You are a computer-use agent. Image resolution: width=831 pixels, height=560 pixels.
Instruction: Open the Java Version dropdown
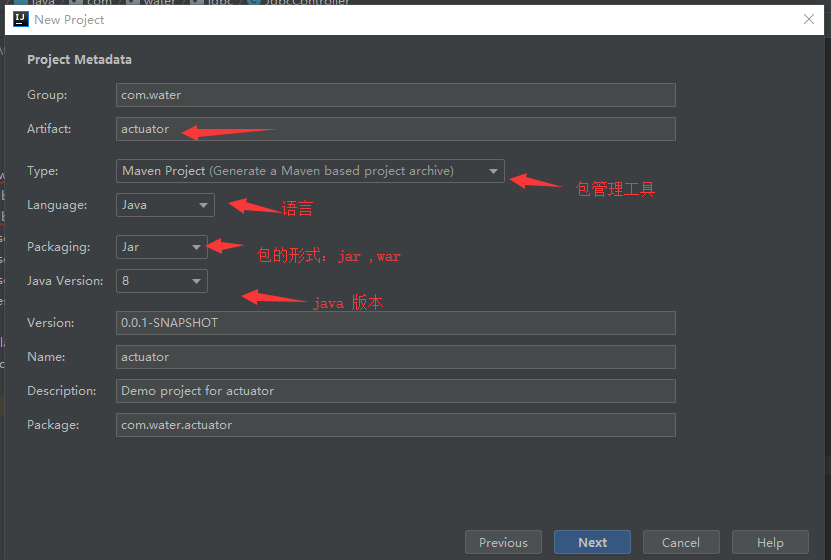coord(162,281)
